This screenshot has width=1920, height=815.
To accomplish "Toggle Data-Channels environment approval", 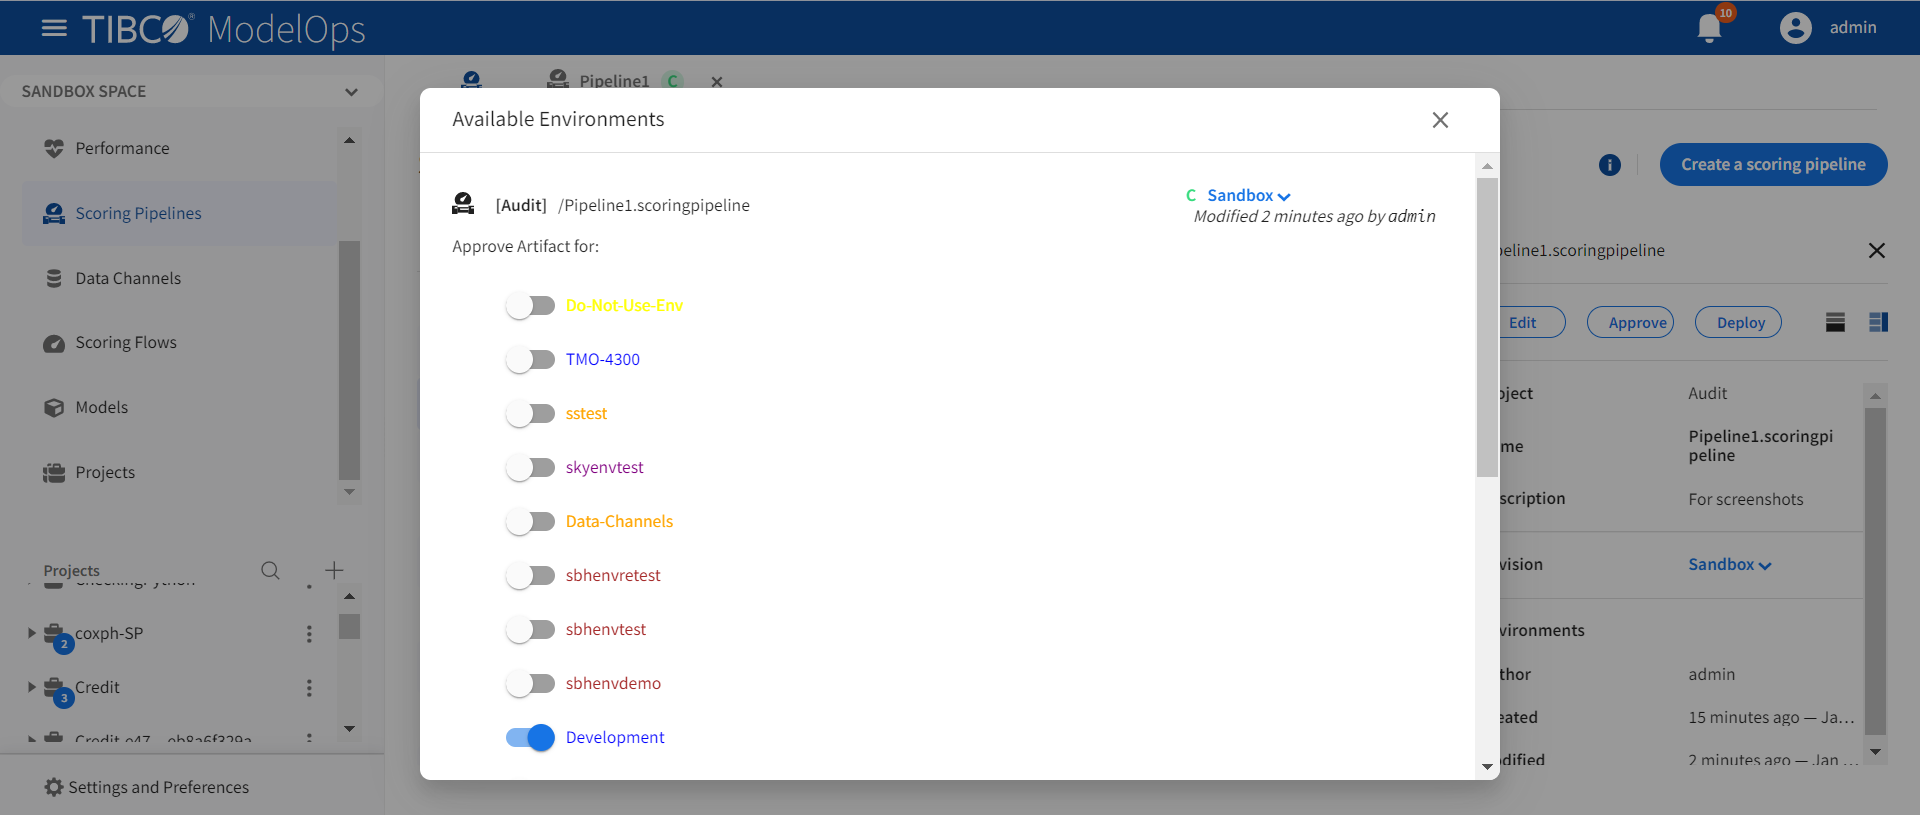I will tap(530, 522).
